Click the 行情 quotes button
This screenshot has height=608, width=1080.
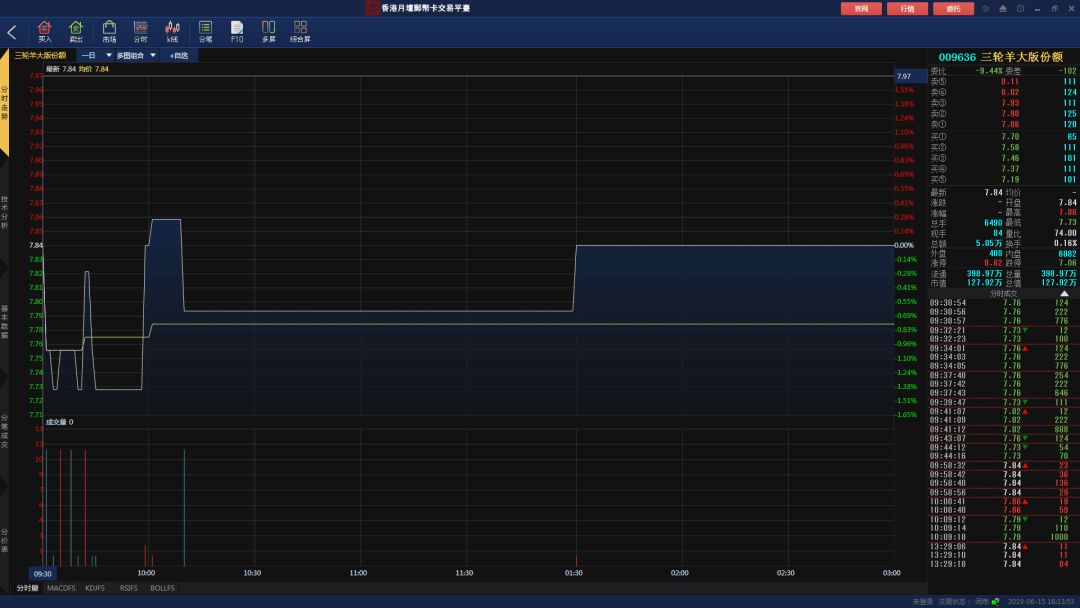pos(907,9)
